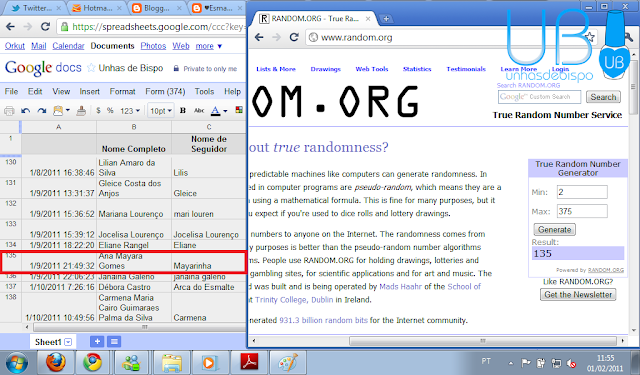This screenshot has height=375, width=640.
Task: Open the Testimonials link on RANDOM.ORG
Action: click(466, 69)
